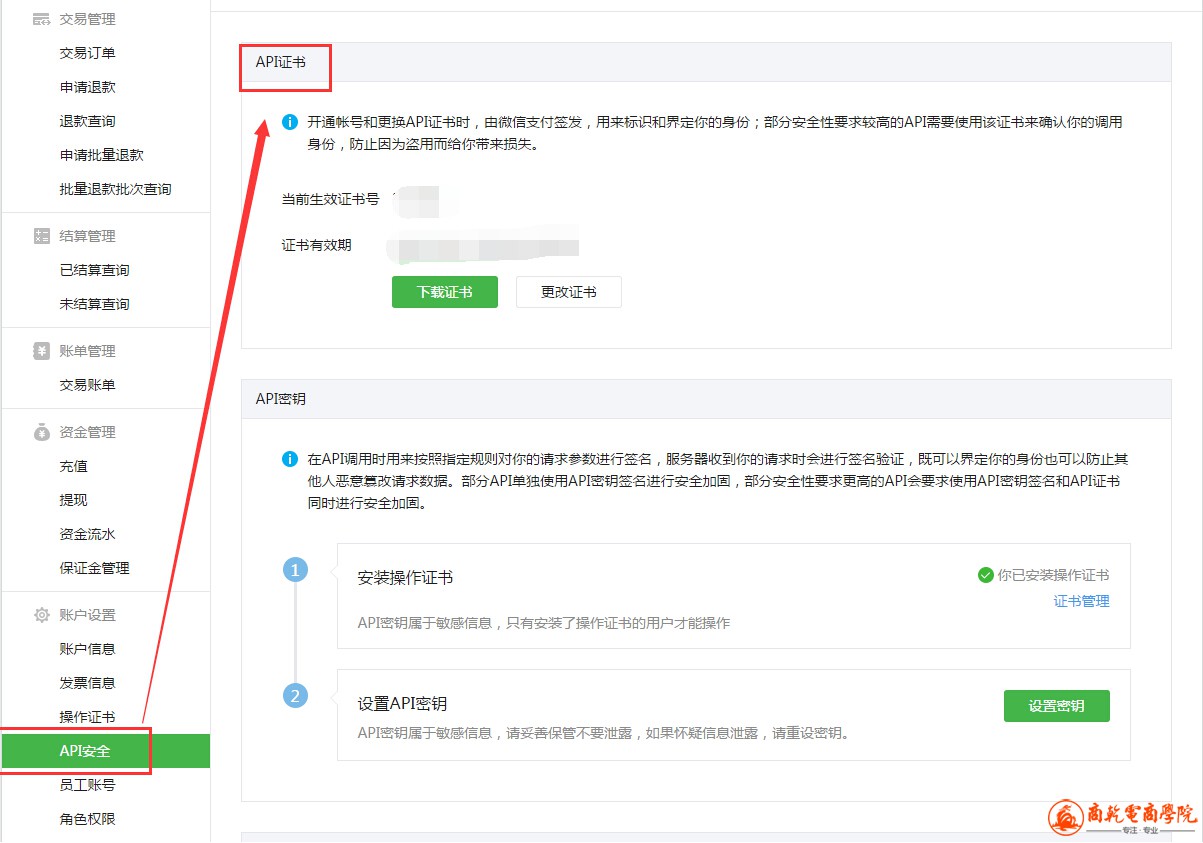Open 已结算查询 in the sidebar
The width and height of the screenshot is (1203, 843).
[94, 270]
